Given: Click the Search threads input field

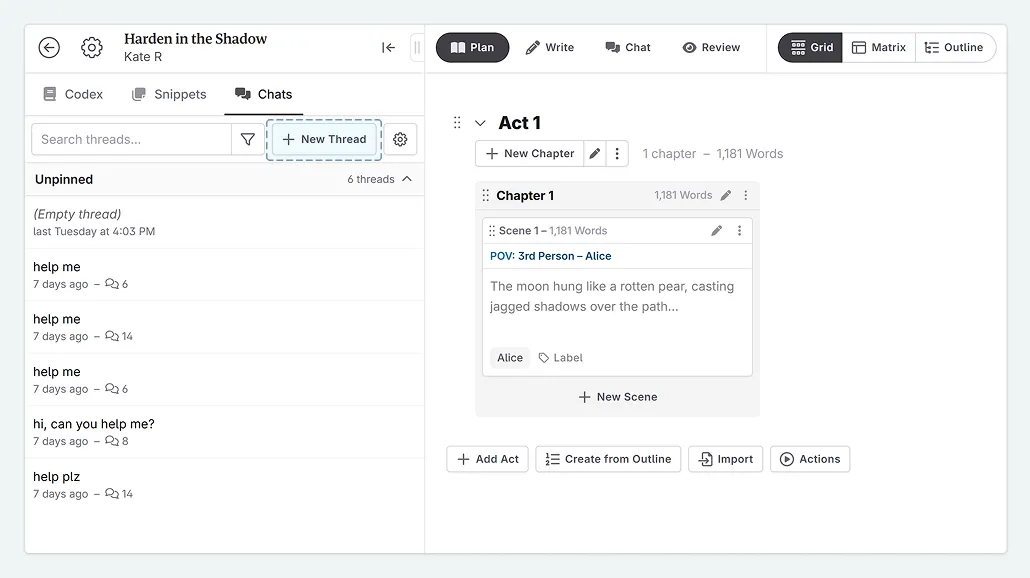Looking at the screenshot, I should (130, 139).
